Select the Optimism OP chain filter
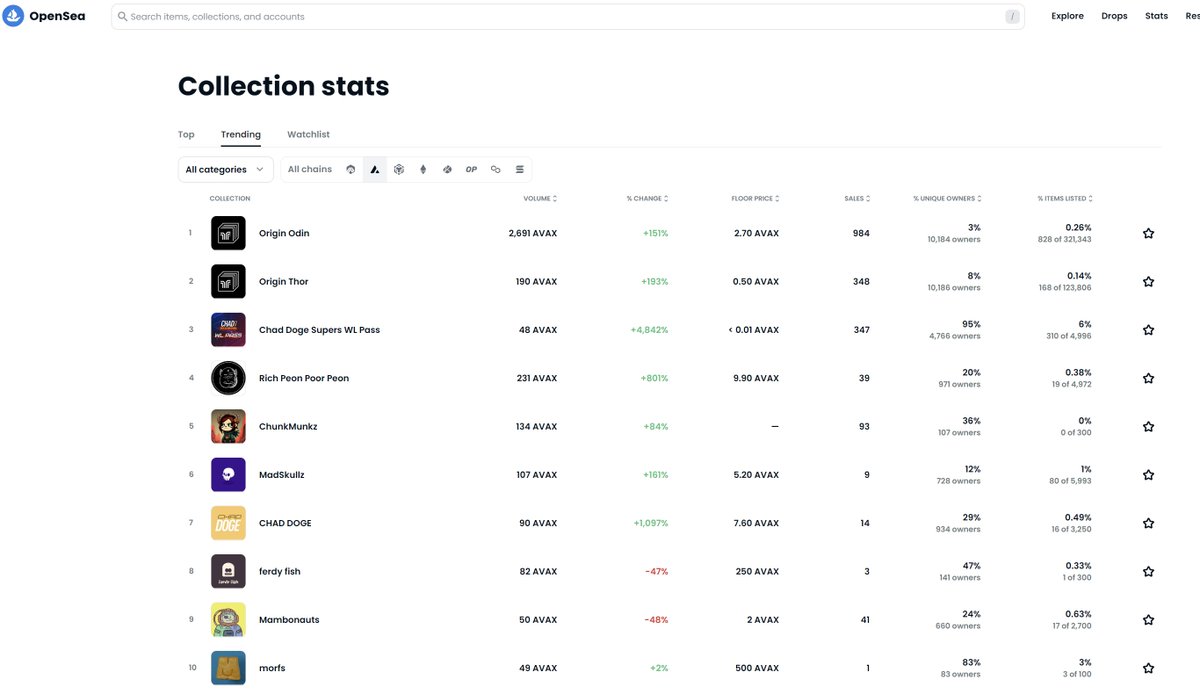This screenshot has height=694, width=1200. tap(471, 170)
